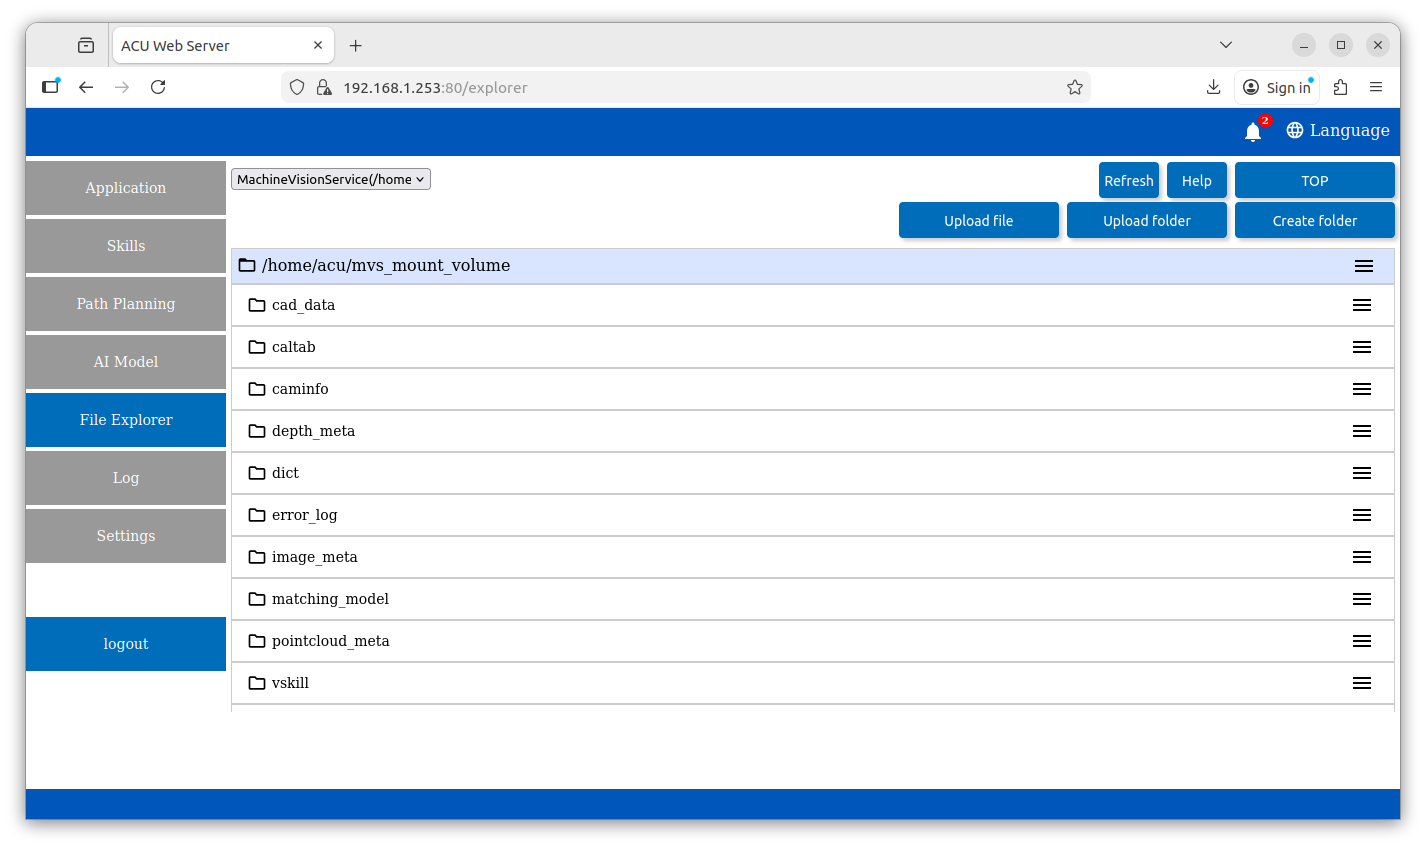Viewport: 1426px width, 848px height.
Task: Select the ACU Web Server tab
Action: pos(222,45)
